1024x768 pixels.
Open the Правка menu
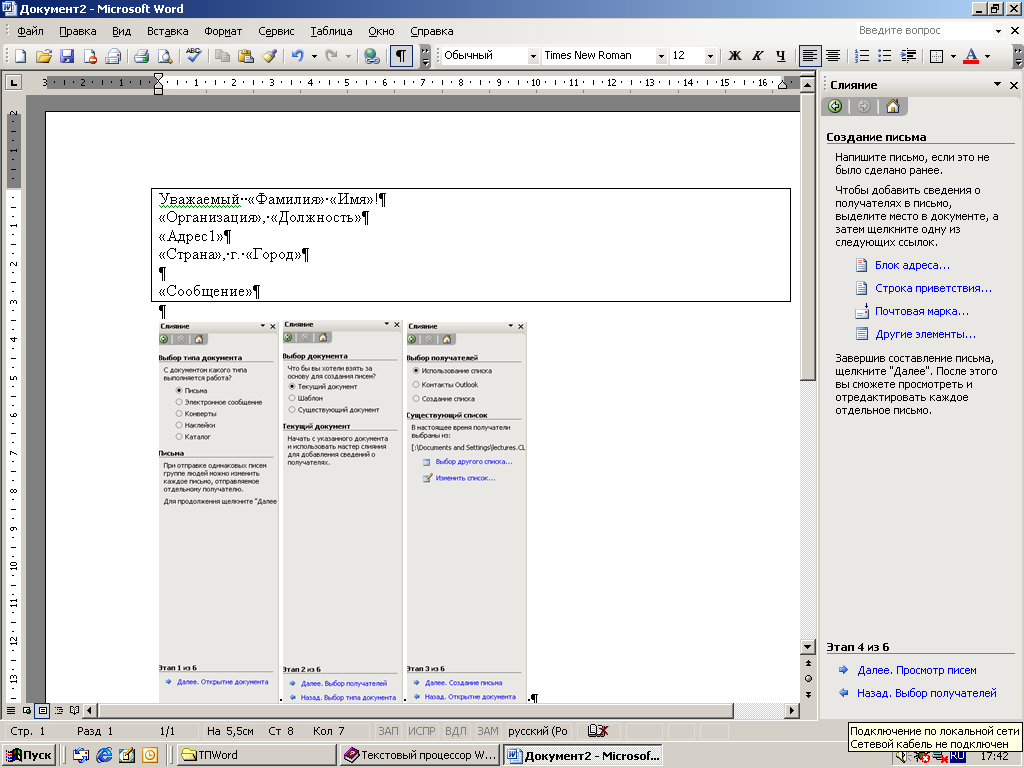78,31
